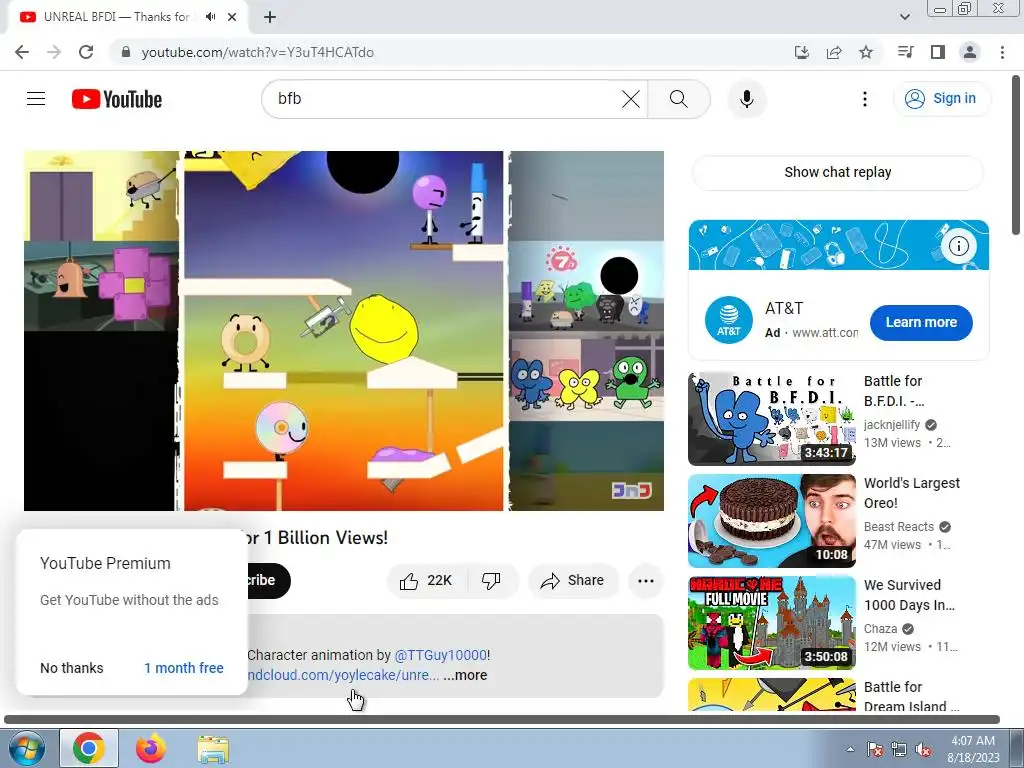Image resolution: width=1024 pixels, height=768 pixels.
Task: Expand description with ...more
Action: pos(465,675)
